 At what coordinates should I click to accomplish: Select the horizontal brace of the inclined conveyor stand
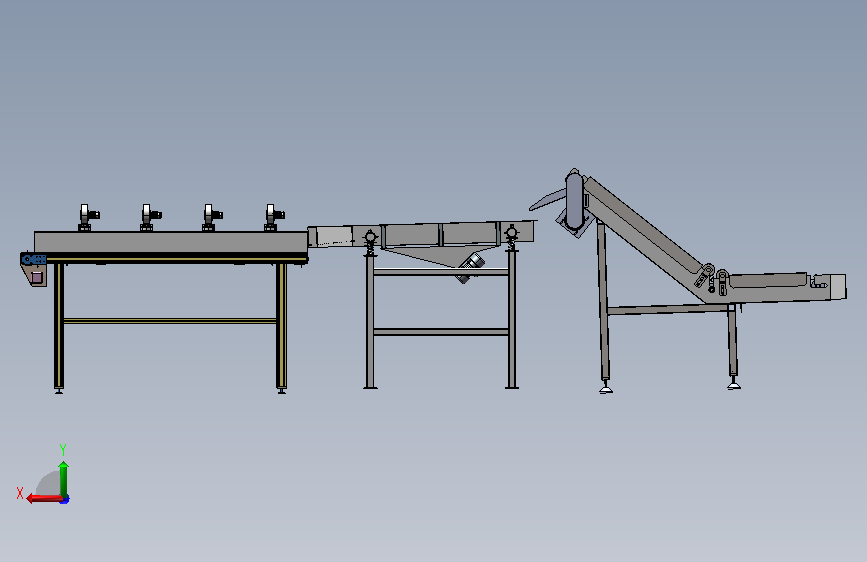point(668,309)
